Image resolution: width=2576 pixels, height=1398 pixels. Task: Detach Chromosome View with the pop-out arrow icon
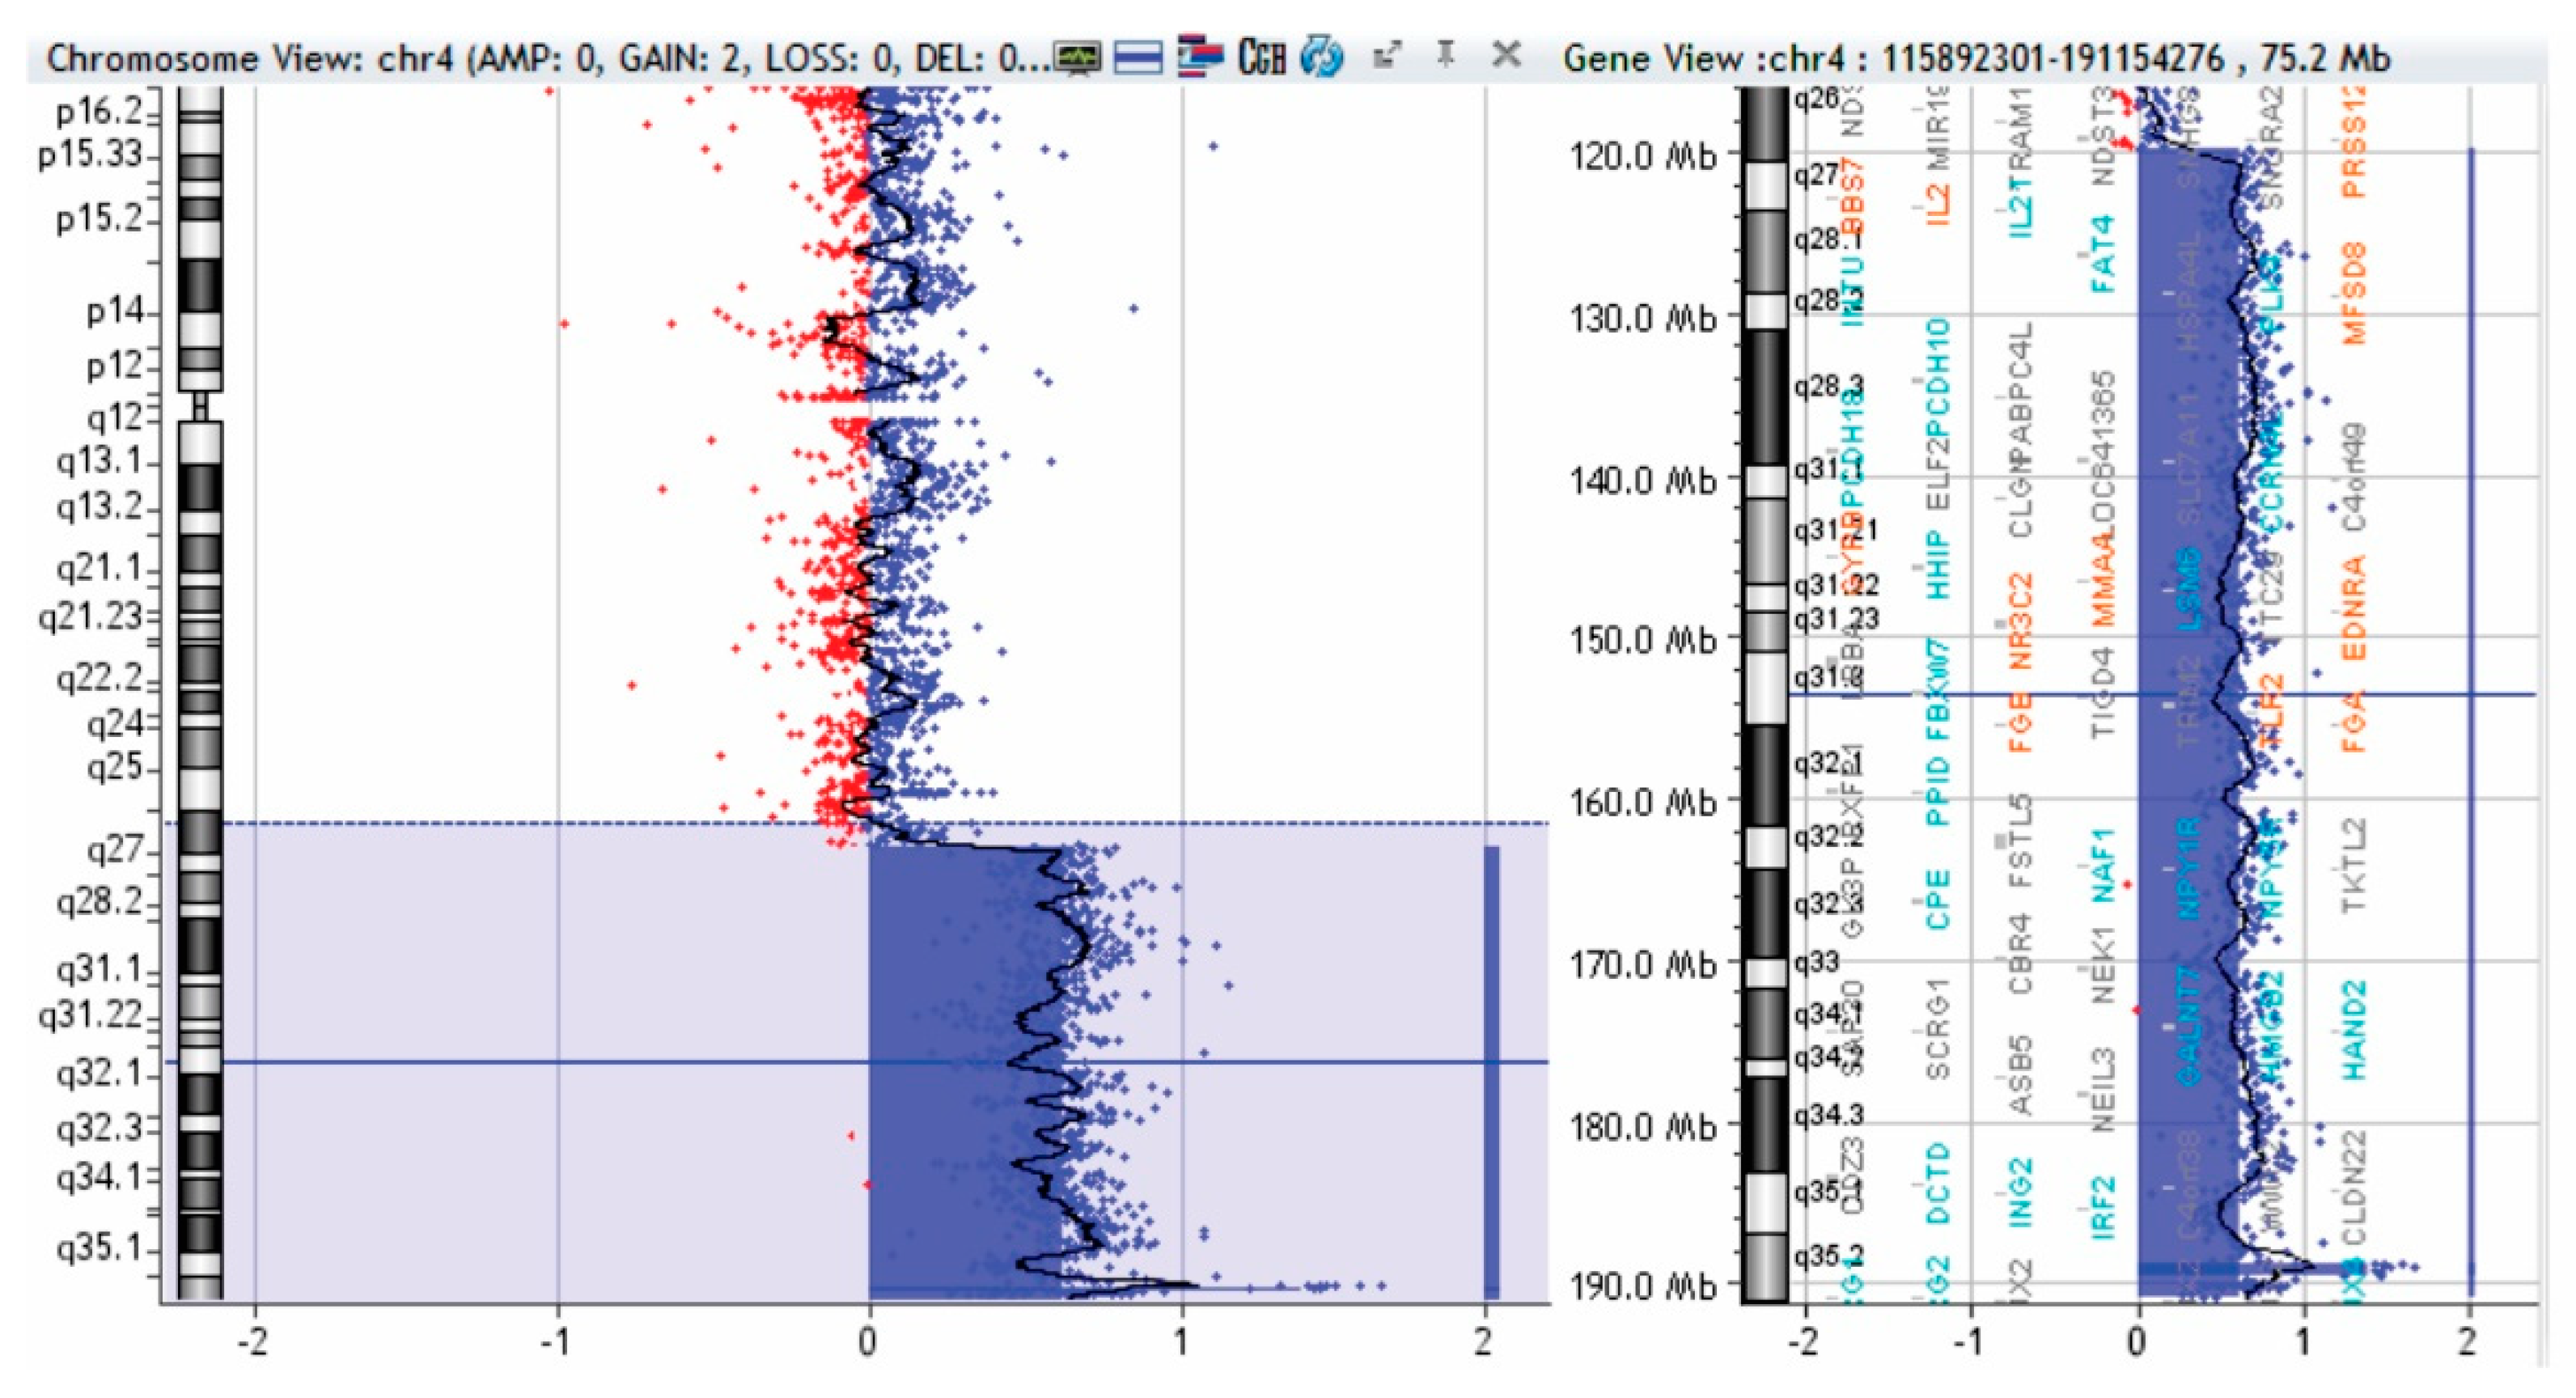coord(1388,55)
